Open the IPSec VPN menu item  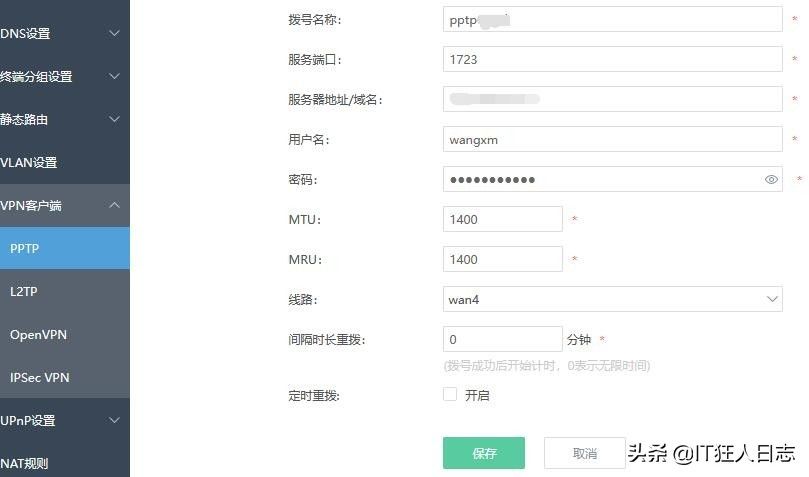point(64,378)
